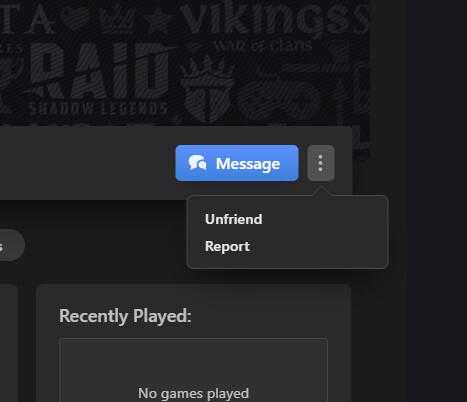Click the Vikings logo in the banner

click(x=275, y=20)
